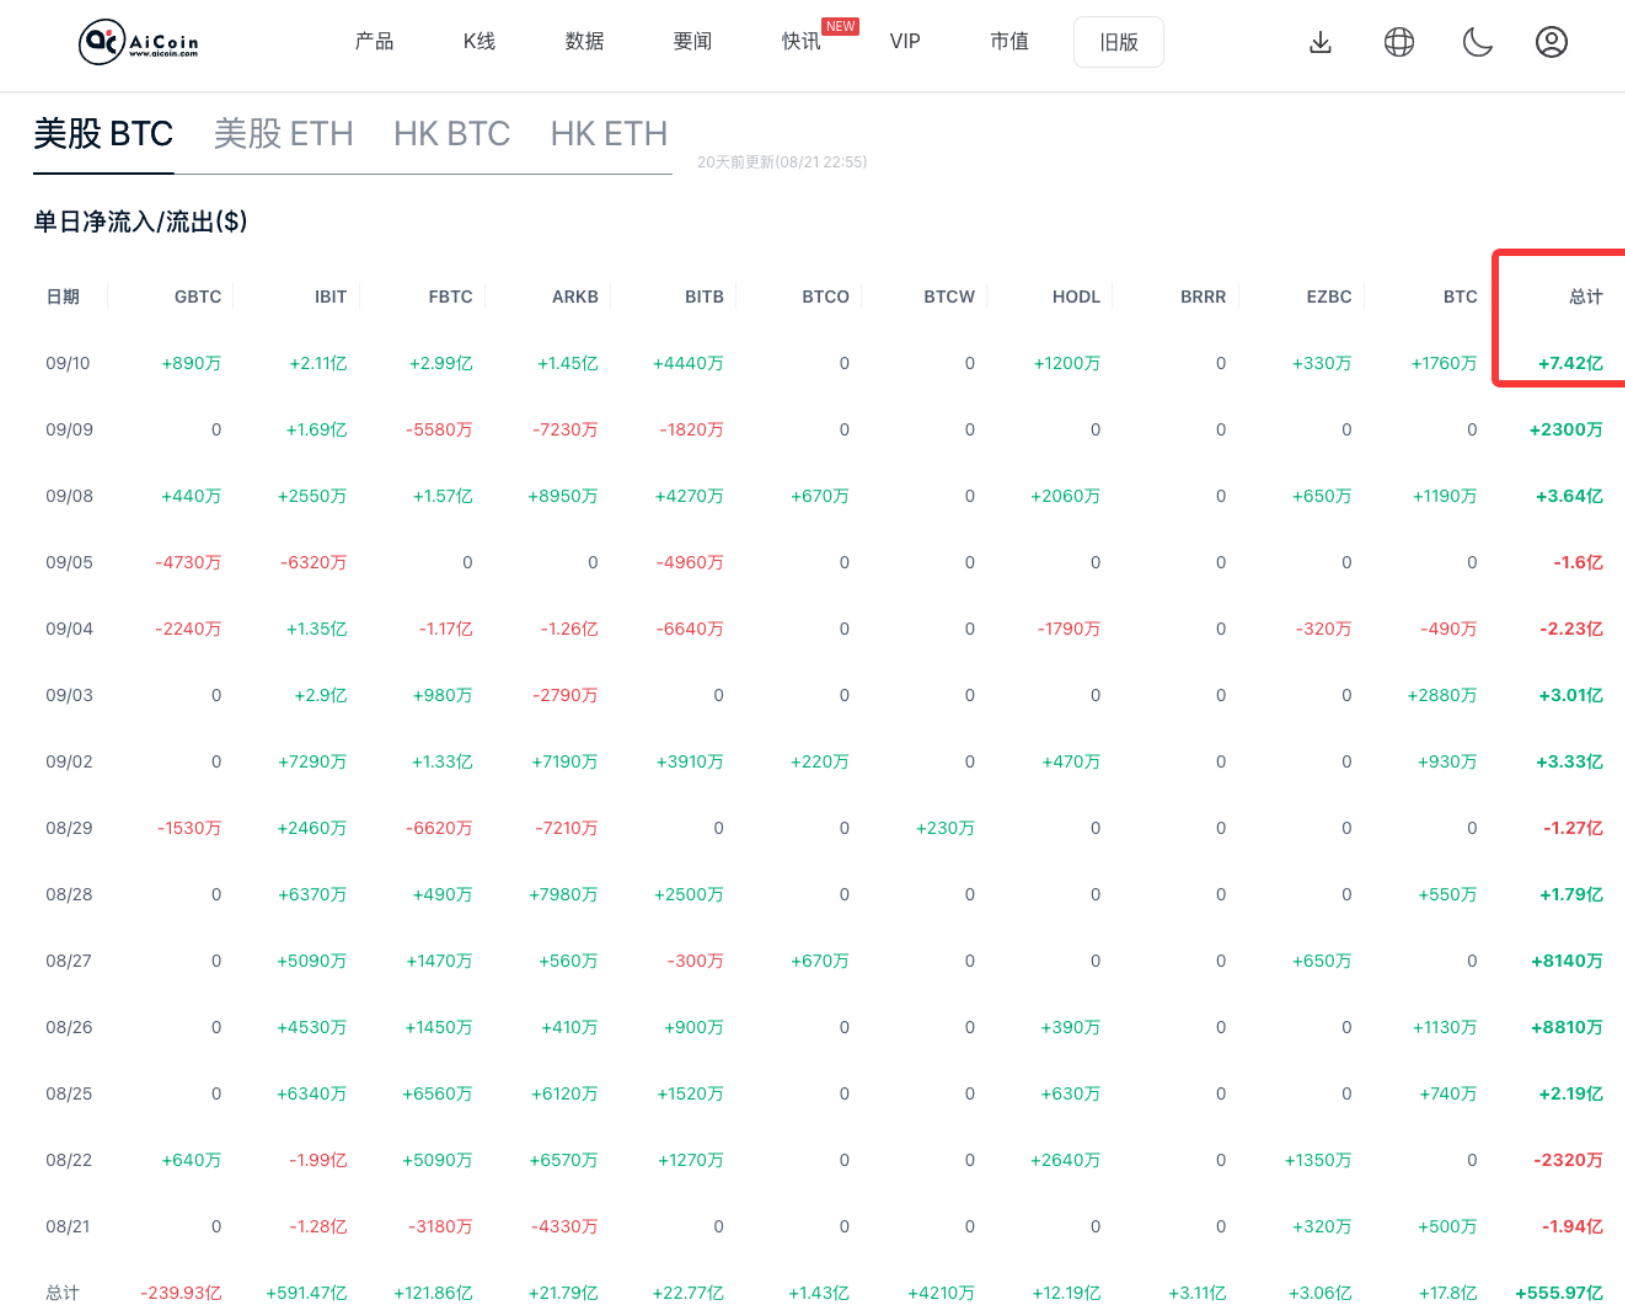1625x1312 pixels.
Task: Click the BTC column header
Action: tap(1460, 296)
